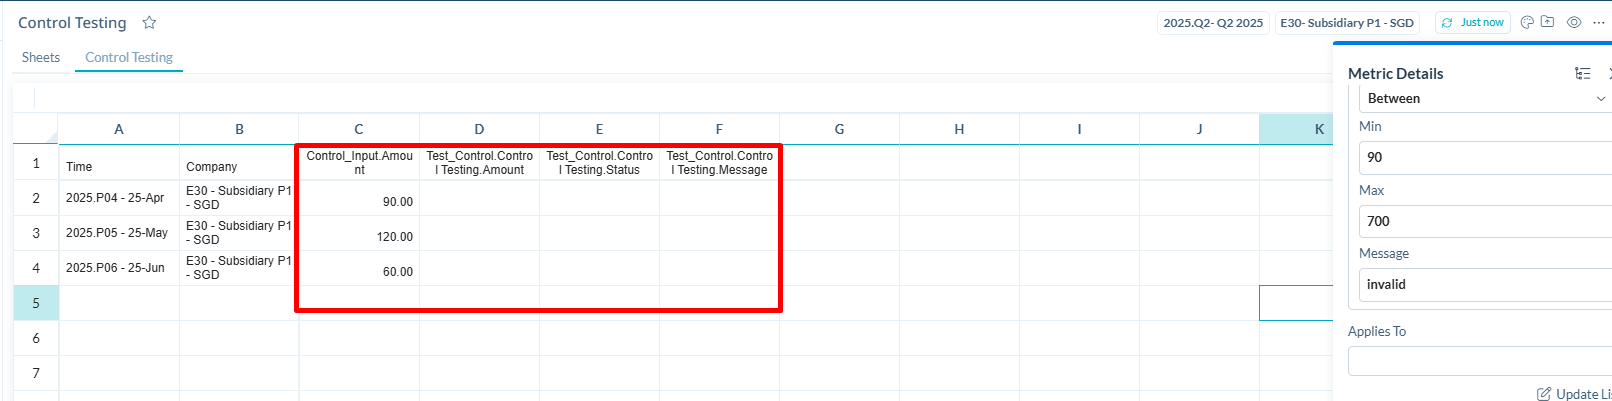Expand the Between condition dropdown
Image resolution: width=1612 pixels, height=401 pixels.
point(1485,98)
